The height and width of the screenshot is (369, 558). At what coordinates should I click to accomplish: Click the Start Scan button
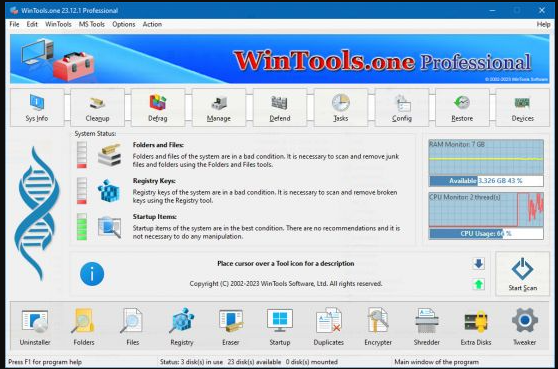coord(522,274)
